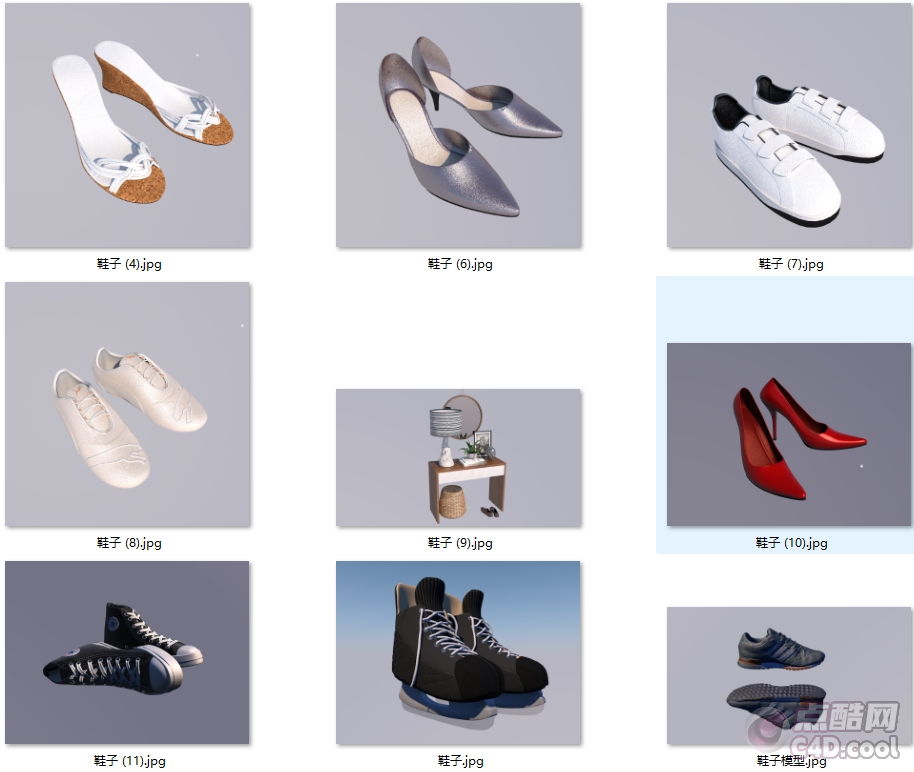
Task: Select the cork wedge sandals thumbnail
Action: pos(128,125)
